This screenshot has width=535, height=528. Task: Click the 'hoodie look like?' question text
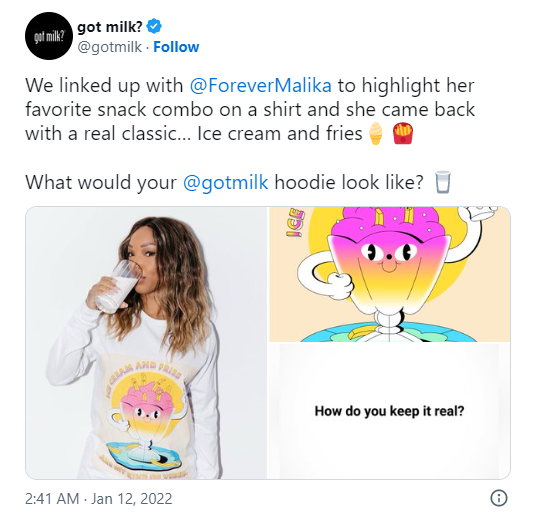(x=349, y=182)
